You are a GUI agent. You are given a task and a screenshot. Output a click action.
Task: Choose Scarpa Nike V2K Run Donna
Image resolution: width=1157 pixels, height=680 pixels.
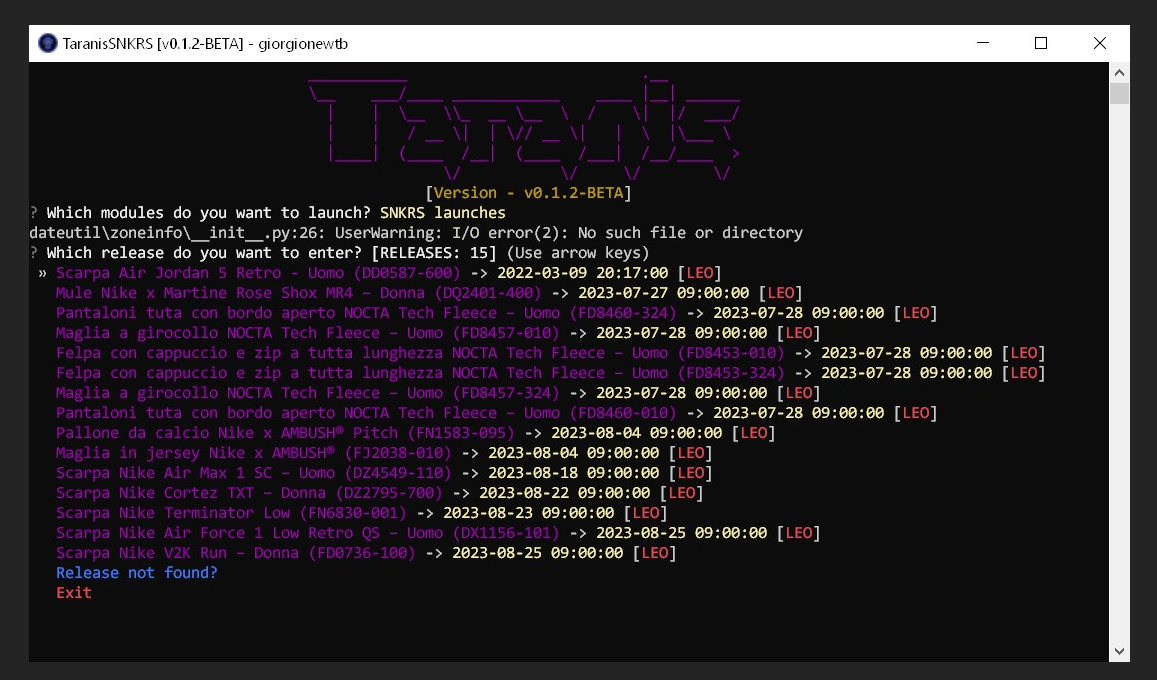(235, 553)
